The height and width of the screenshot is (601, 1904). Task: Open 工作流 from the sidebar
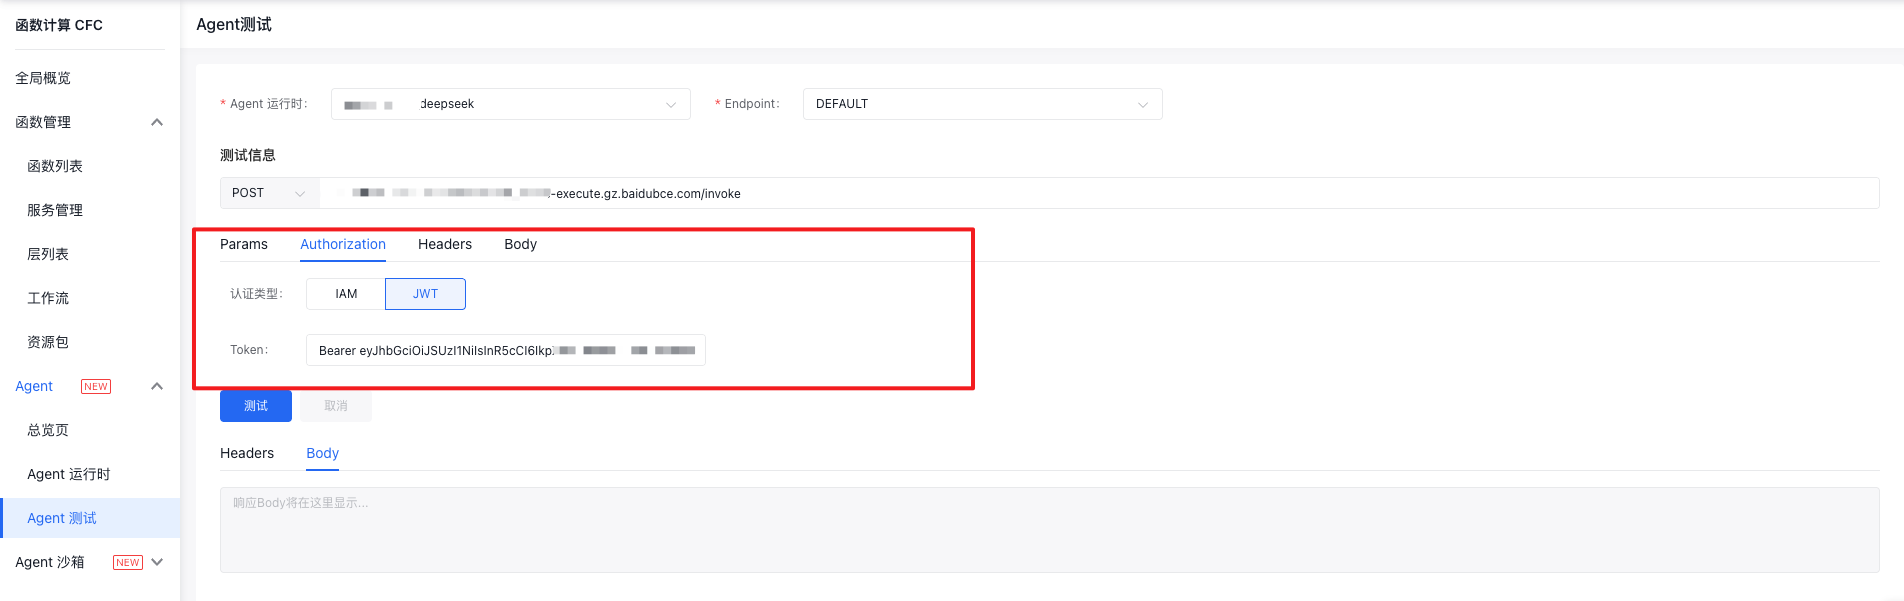(x=48, y=298)
